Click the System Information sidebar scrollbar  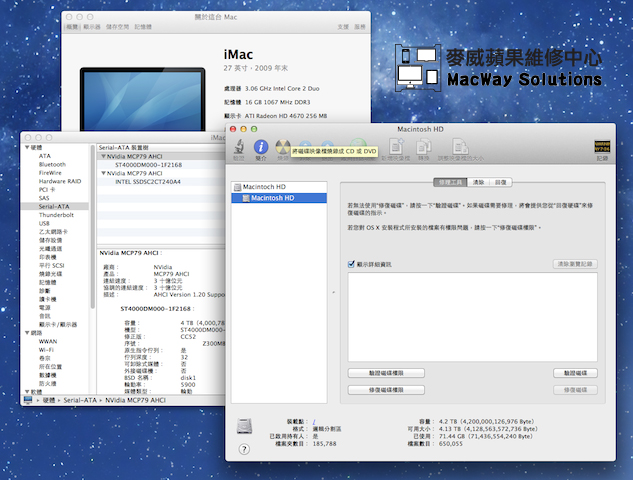[x=92, y=226]
